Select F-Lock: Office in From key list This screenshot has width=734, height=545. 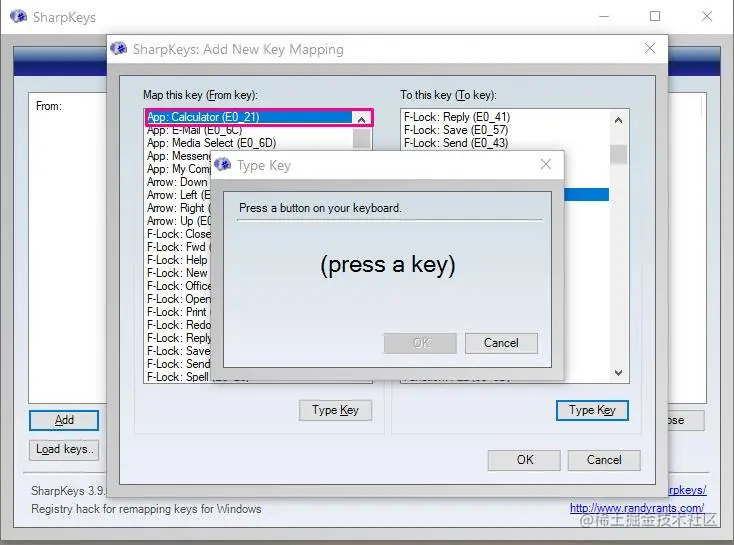[x=178, y=286]
